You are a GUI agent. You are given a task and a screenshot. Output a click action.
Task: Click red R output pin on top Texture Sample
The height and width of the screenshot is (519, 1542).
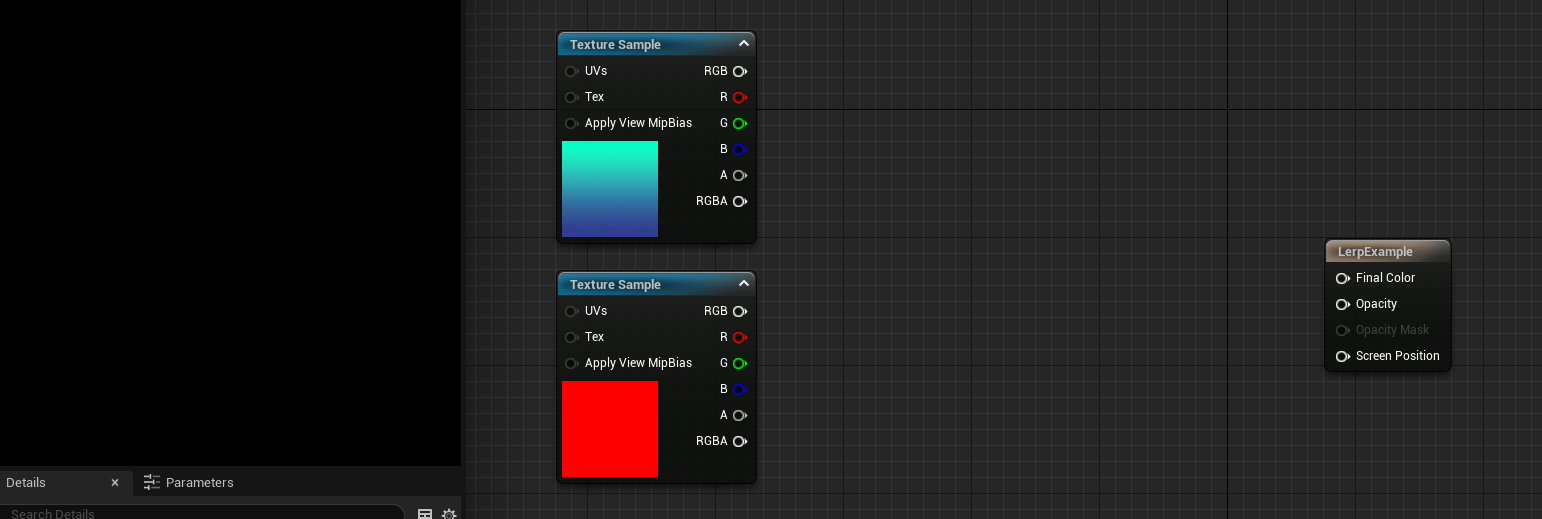point(739,97)
